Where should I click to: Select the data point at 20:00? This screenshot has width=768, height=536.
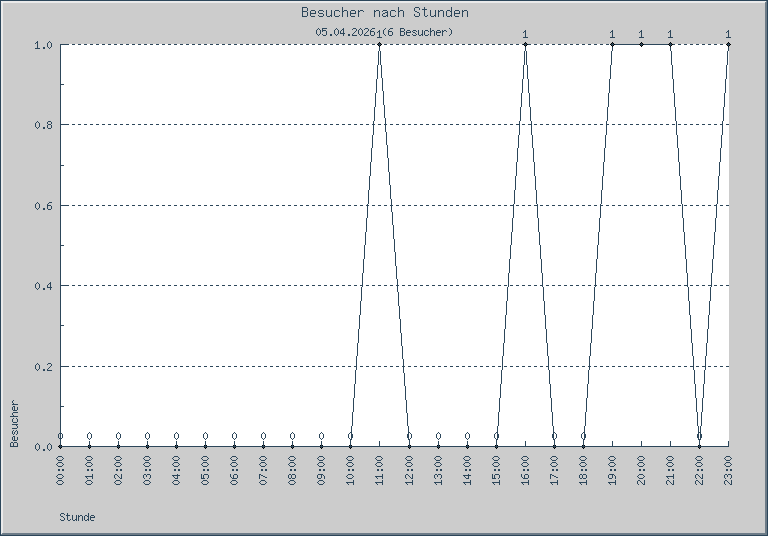pos(641,45)
